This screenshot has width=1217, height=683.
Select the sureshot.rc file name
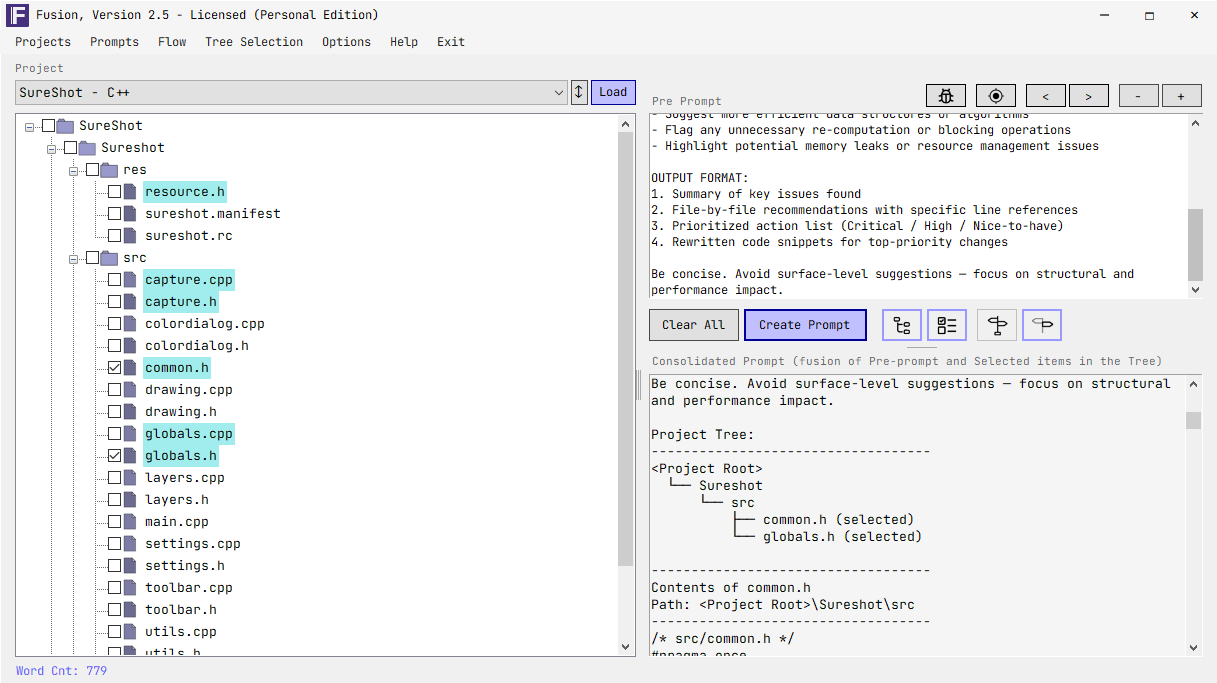coord(189,236)
